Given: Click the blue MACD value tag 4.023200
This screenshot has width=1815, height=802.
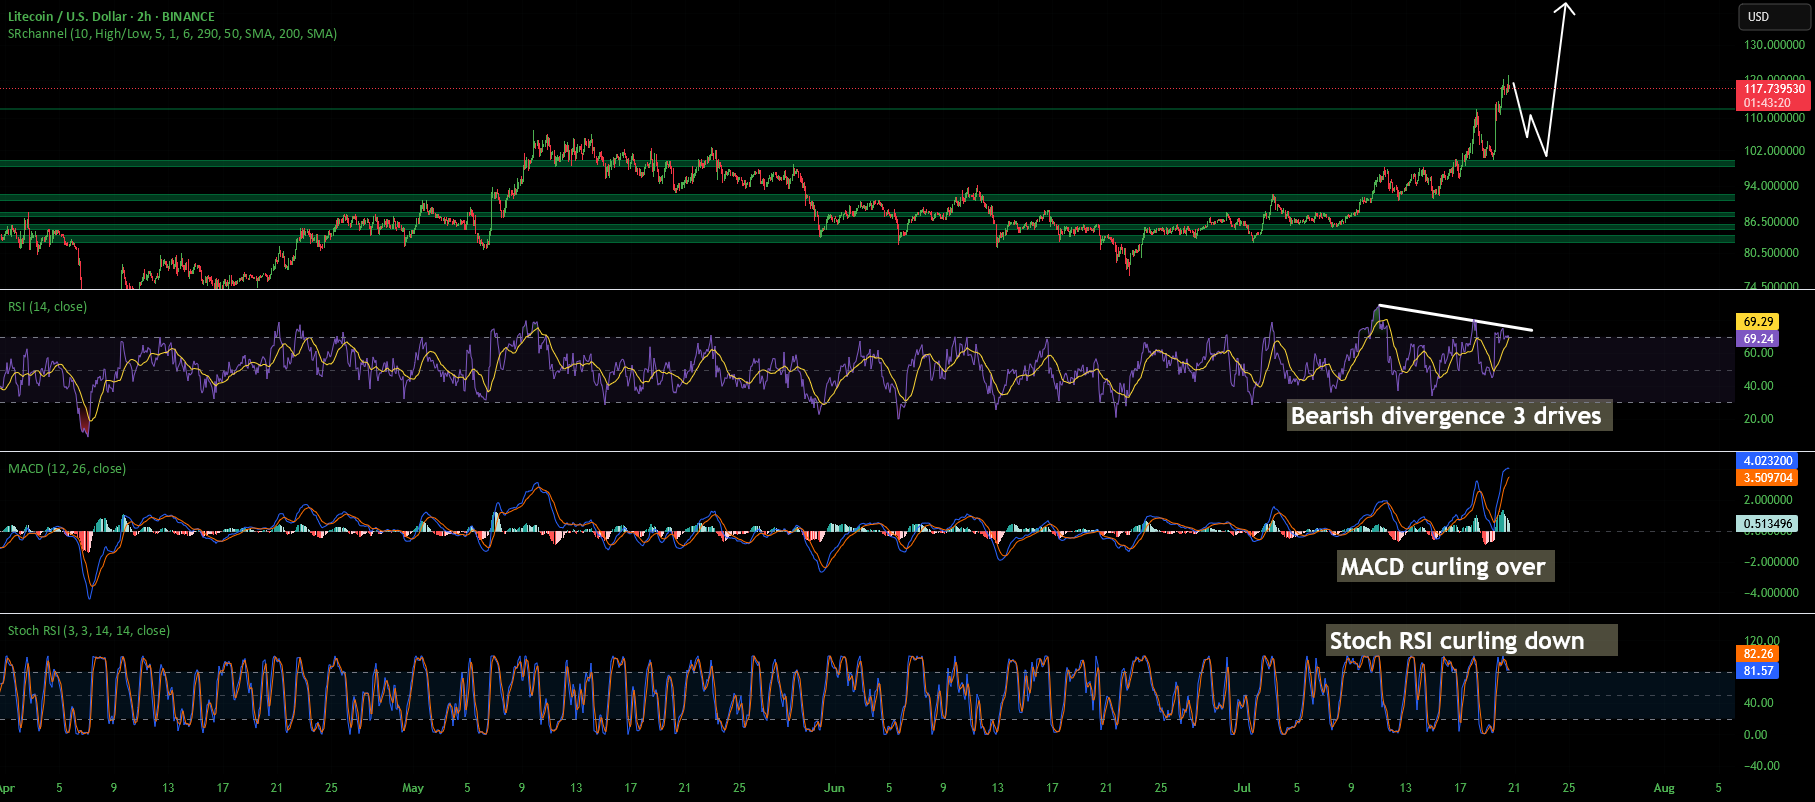Looking at the screenshot, I should click(x=1768, y=461).
